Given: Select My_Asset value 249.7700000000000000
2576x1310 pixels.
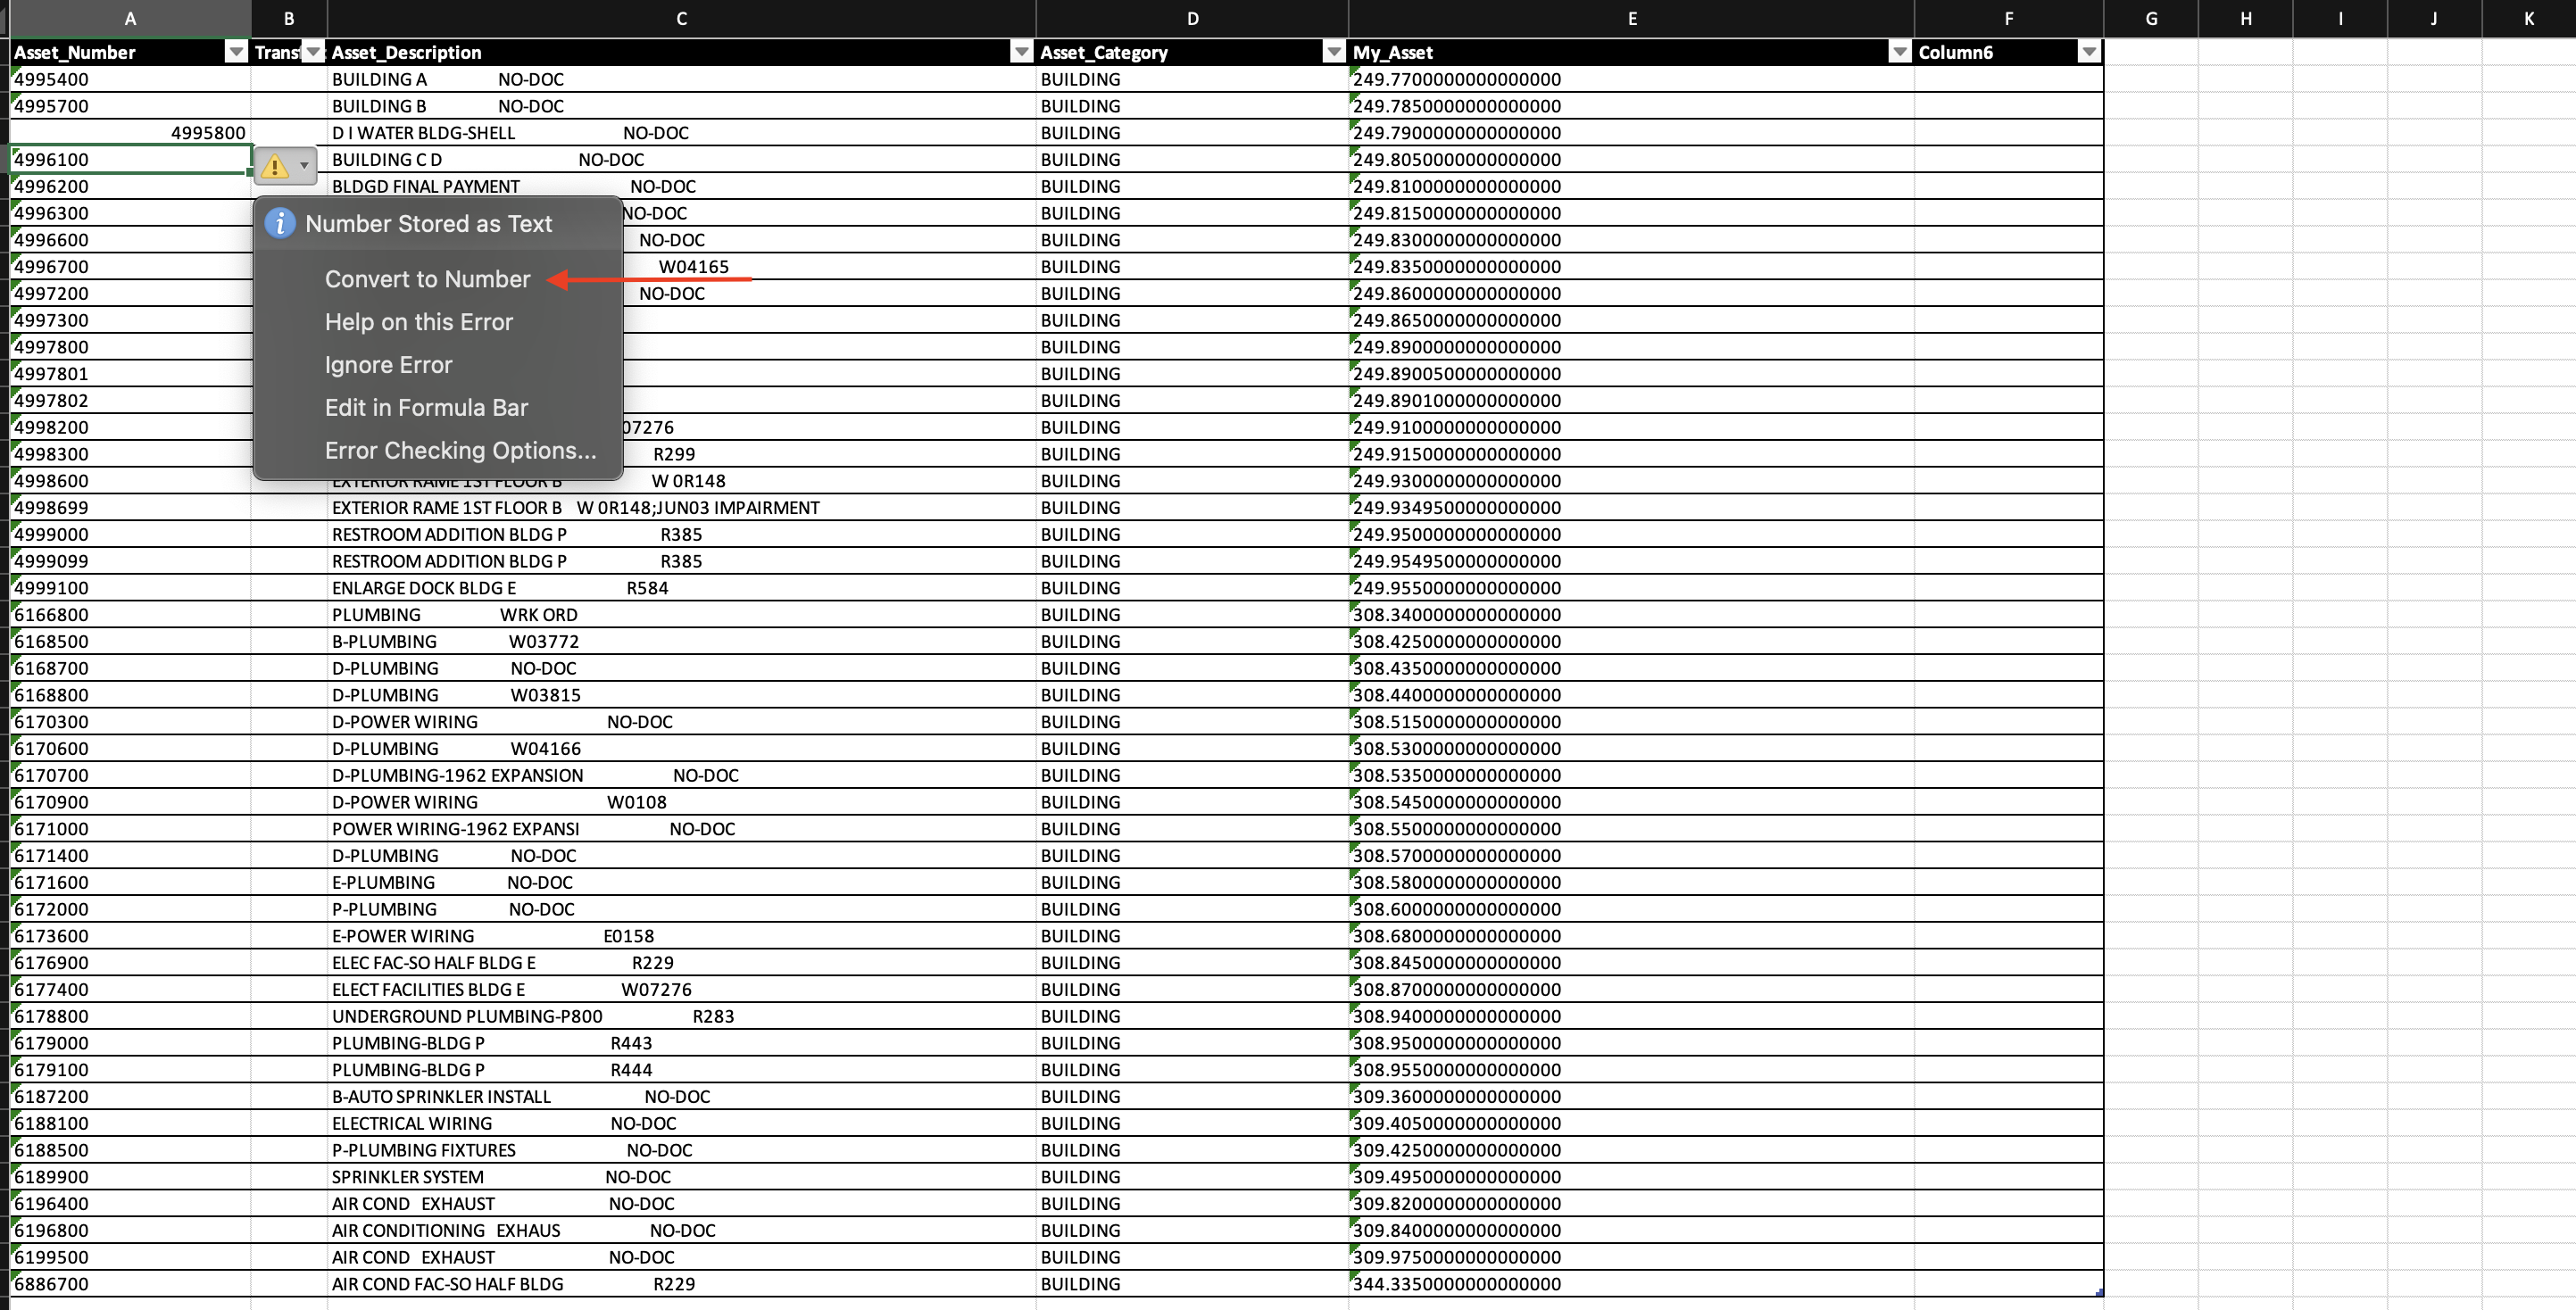Looking at the screenshot, I should click(x=1631, y=79).
